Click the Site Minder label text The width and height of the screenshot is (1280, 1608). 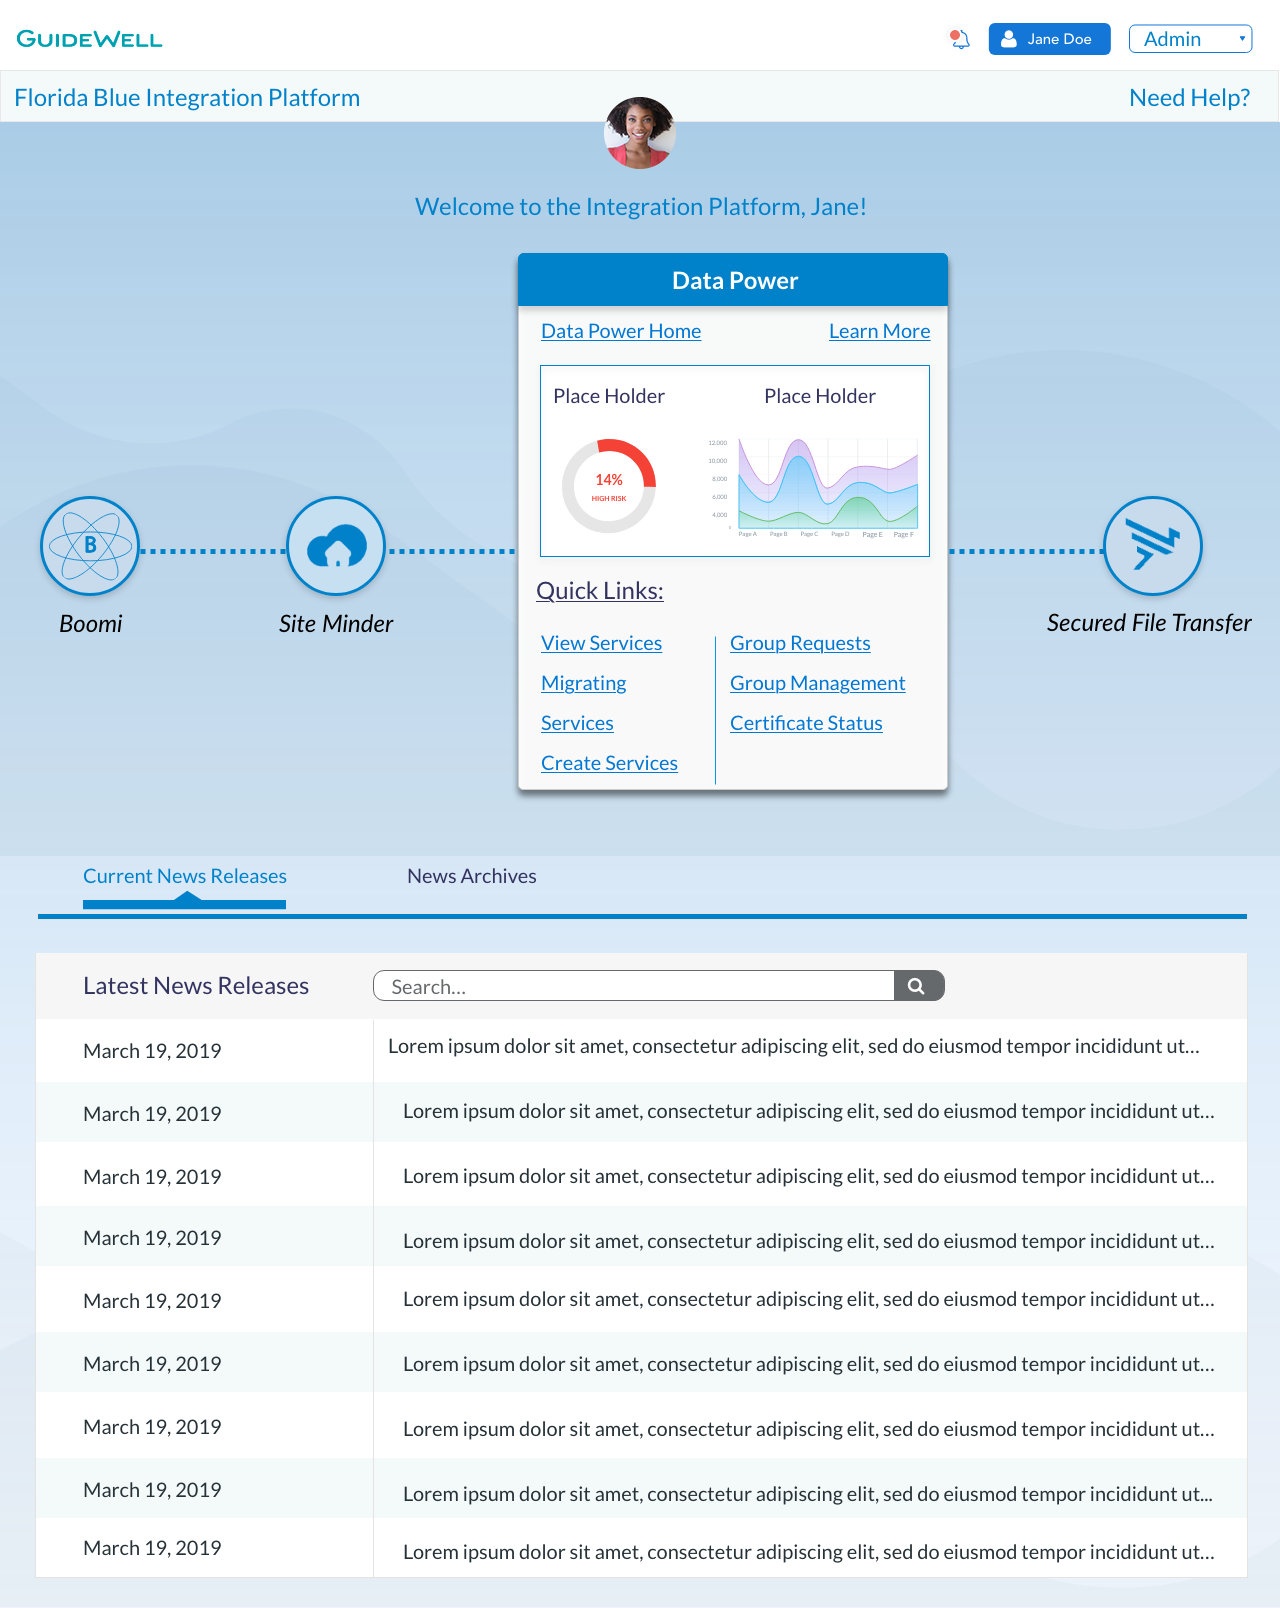[336, 624]
